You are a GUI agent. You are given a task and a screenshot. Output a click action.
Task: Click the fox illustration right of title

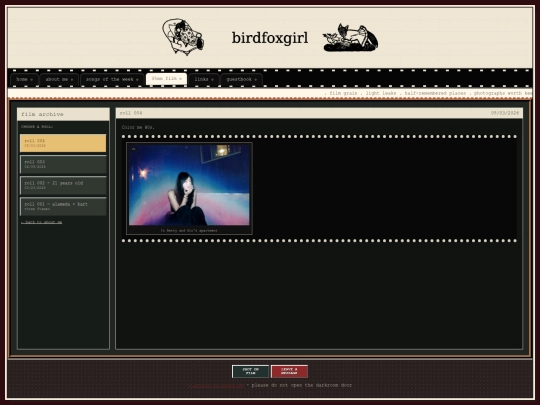tap(350, 38)
